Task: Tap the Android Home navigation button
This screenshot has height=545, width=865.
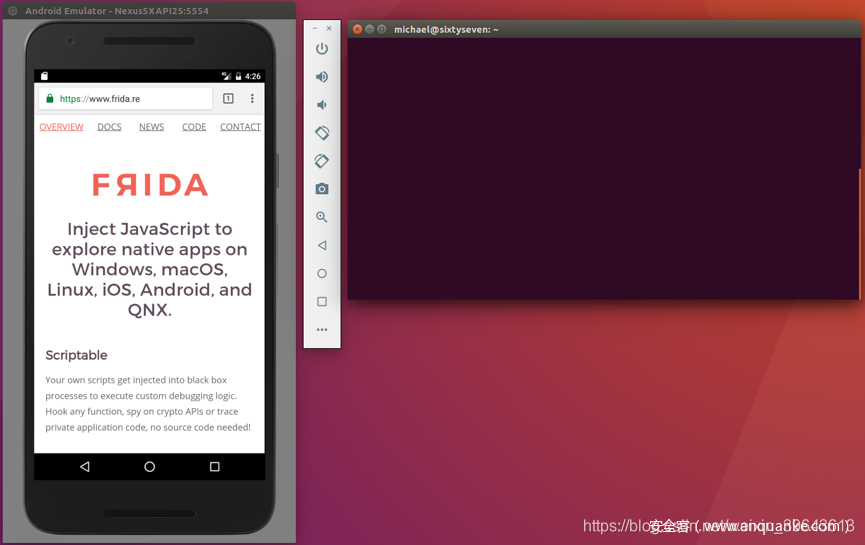Action: (x=149, y=467)
